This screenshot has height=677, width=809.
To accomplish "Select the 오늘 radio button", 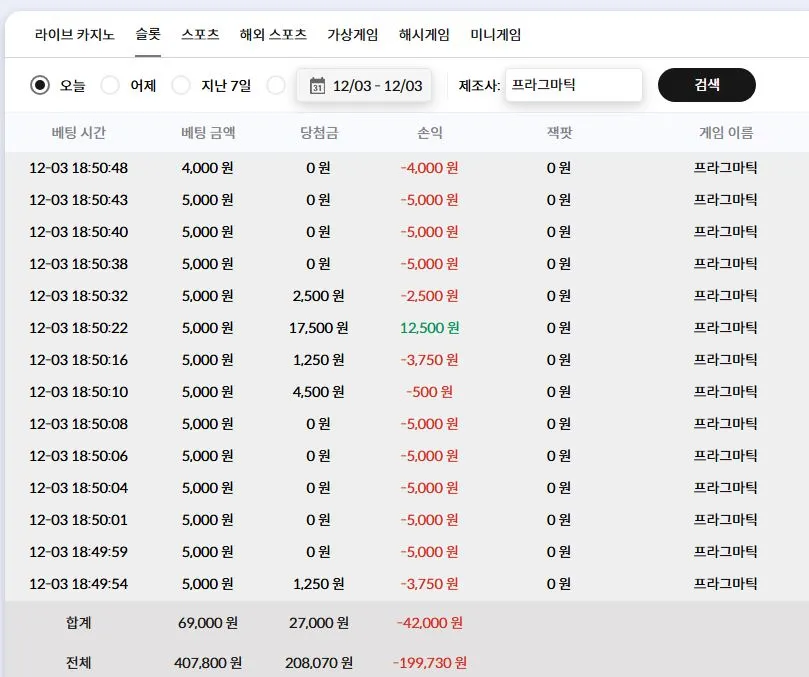I will (x=40, y=85).
